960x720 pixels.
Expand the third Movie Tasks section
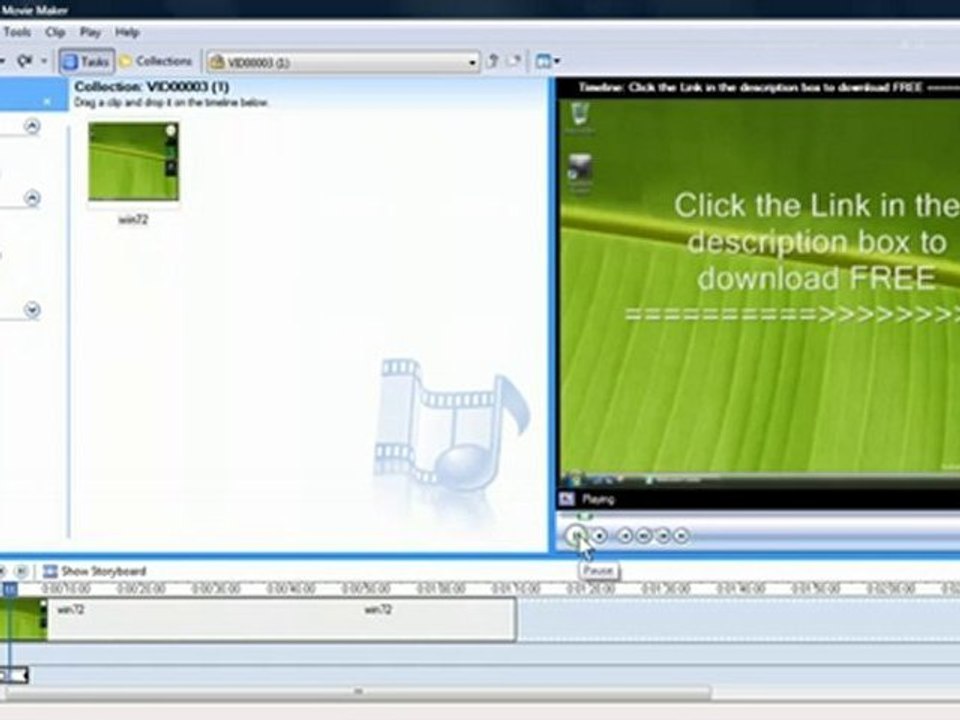pyautogui.click(x=32, y=310)
